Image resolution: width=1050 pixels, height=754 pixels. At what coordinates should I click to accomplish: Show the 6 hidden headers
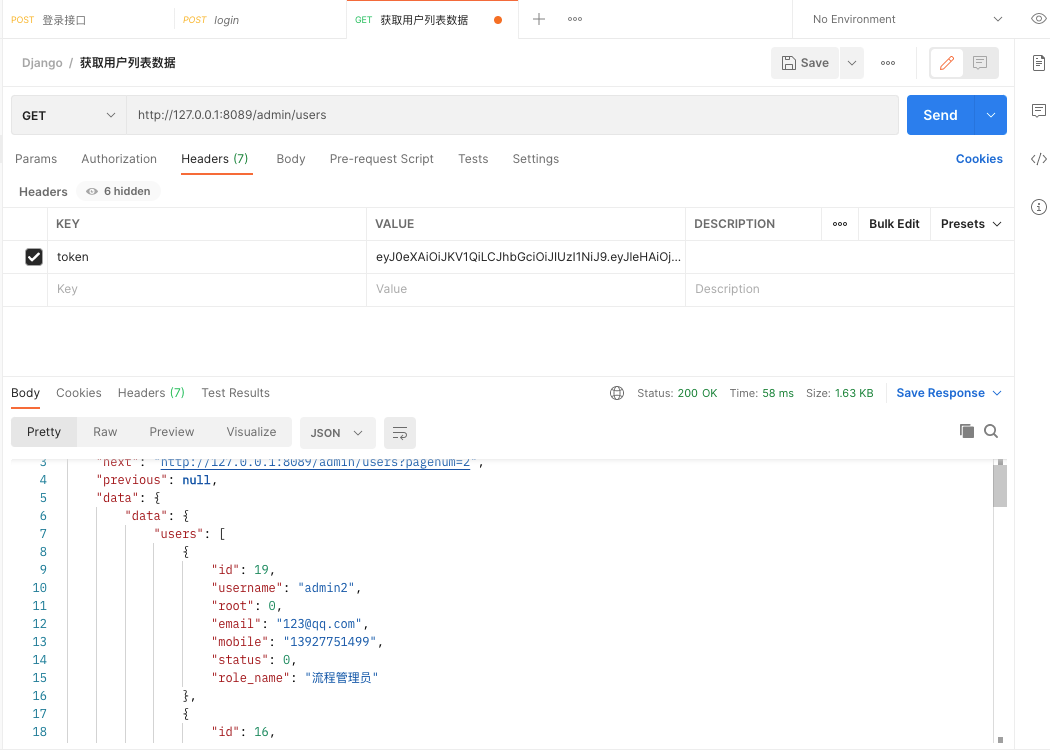click(119, 192)
